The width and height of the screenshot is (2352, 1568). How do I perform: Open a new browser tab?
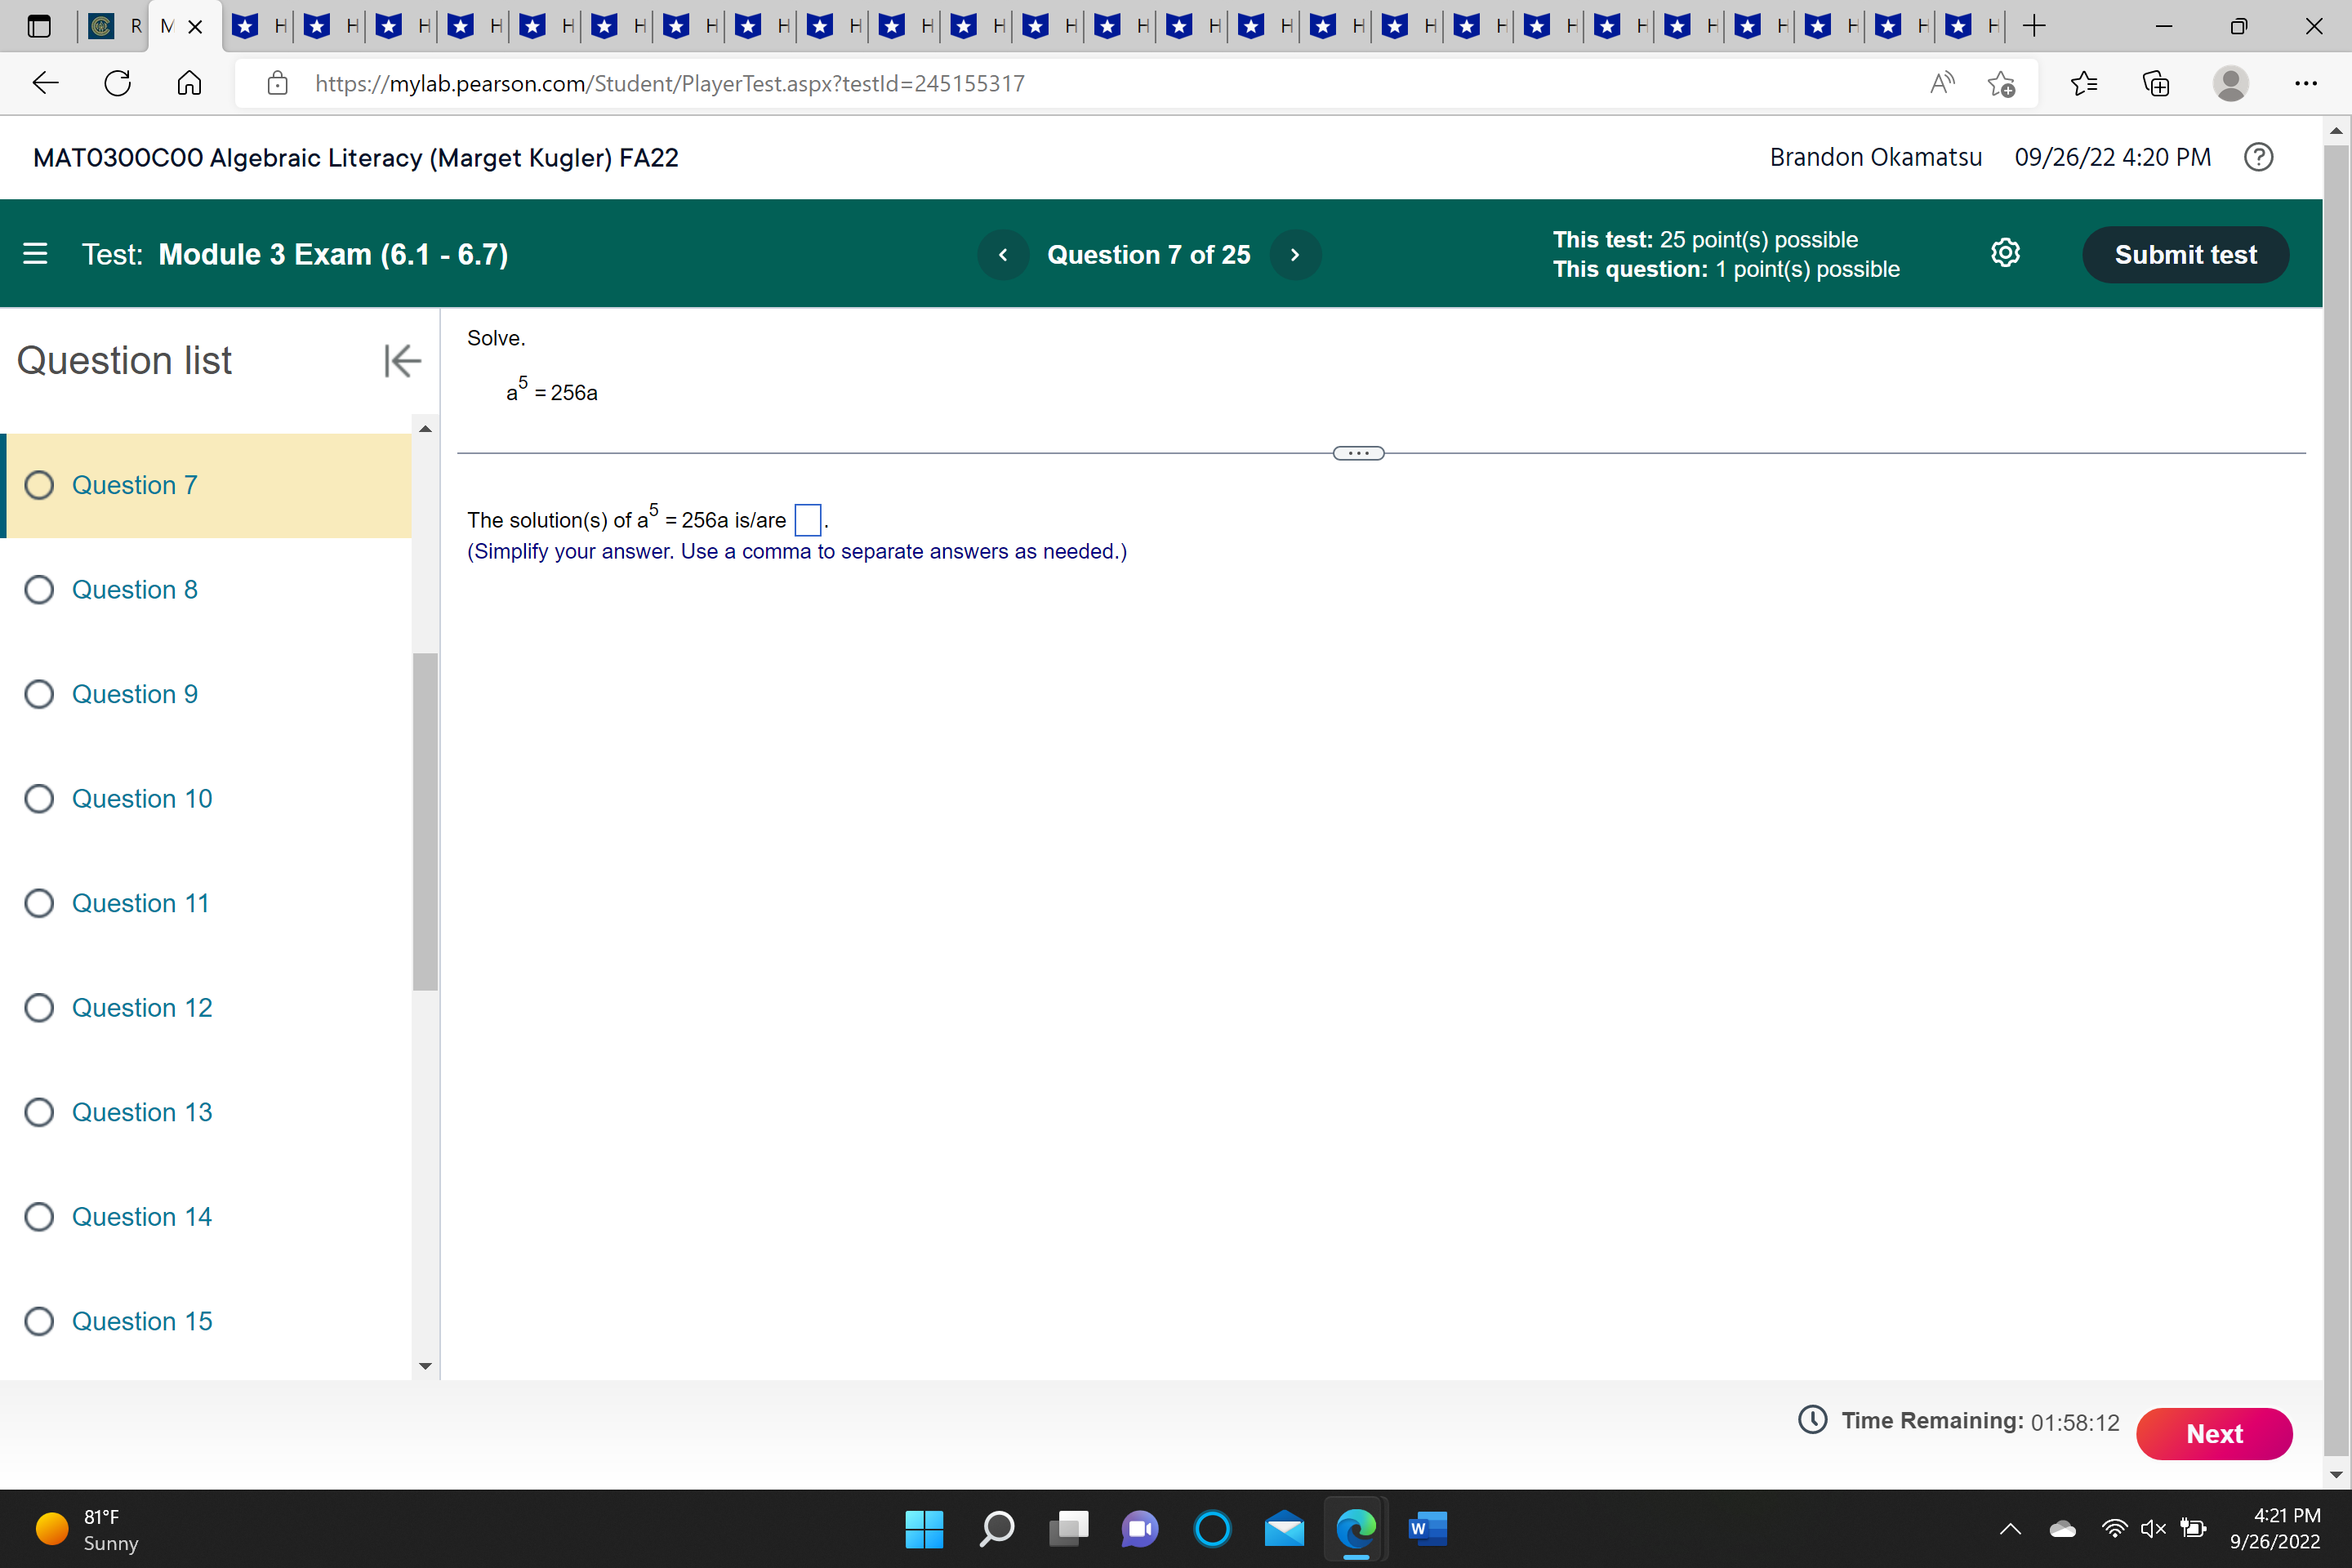click(2034, 27)
